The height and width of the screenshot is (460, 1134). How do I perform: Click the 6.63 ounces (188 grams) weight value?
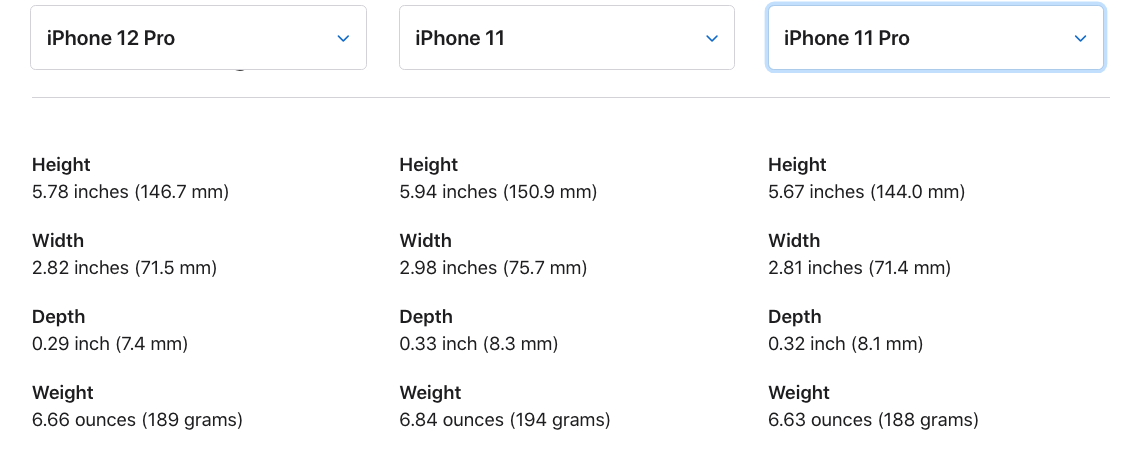(x=873, y=420)
